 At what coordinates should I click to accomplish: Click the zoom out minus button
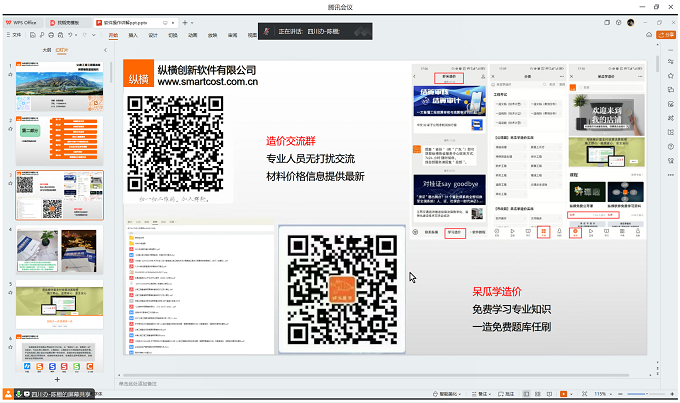[x=621, y=394]
